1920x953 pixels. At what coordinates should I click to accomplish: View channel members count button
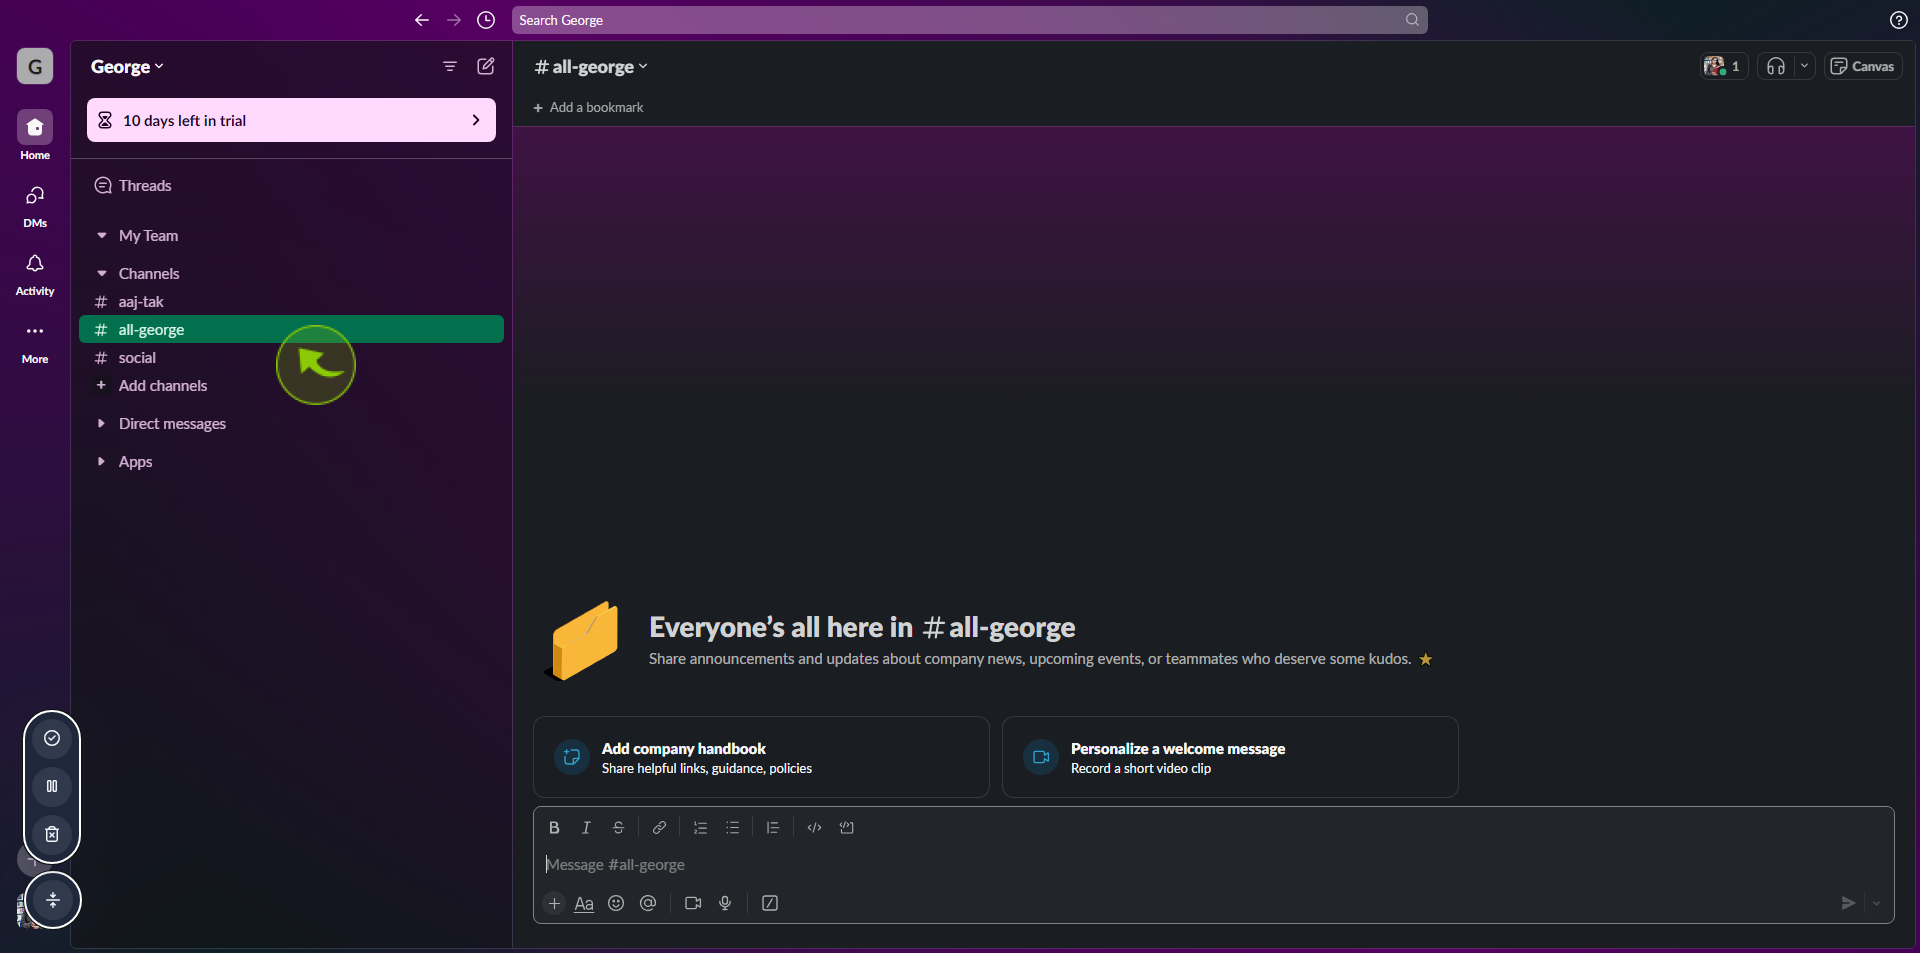pos(1723,66)
